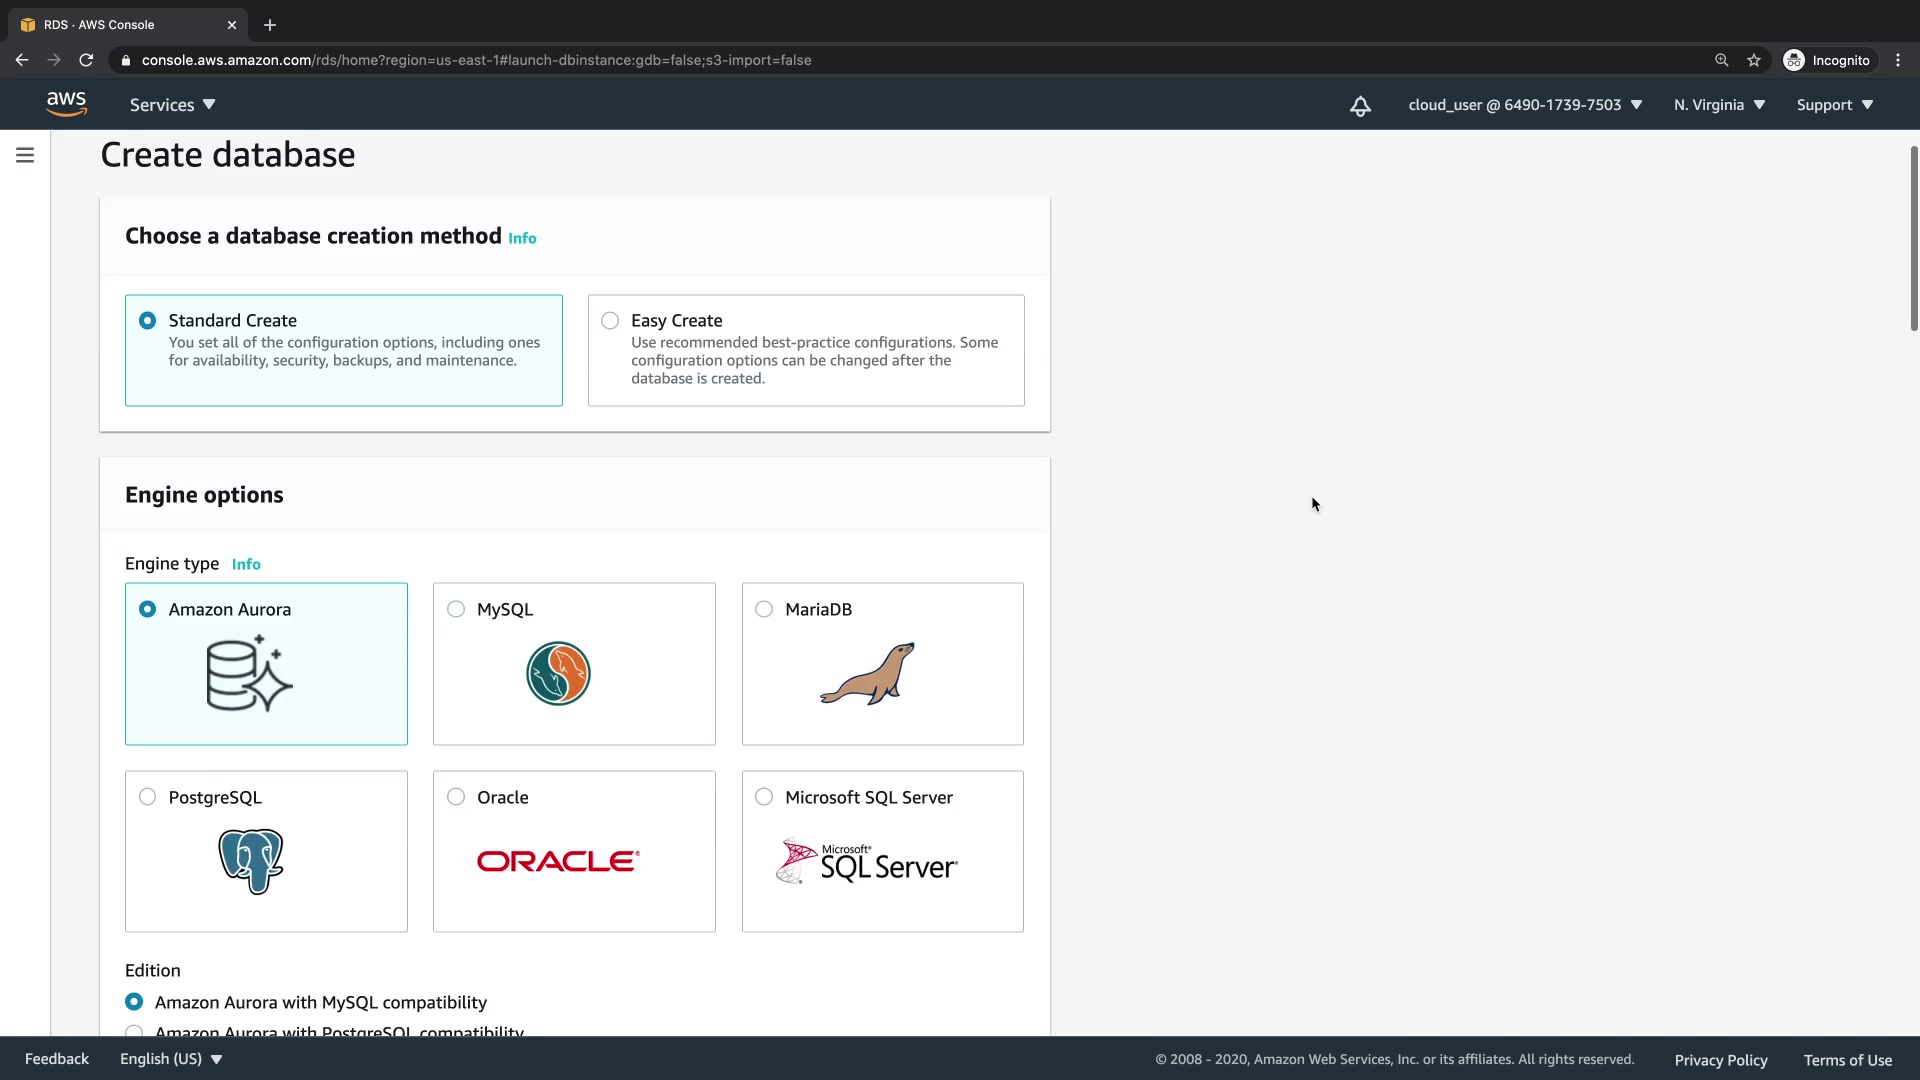
Task: Open the N. Virginia region dropdown
Action: click(1719, 105)
